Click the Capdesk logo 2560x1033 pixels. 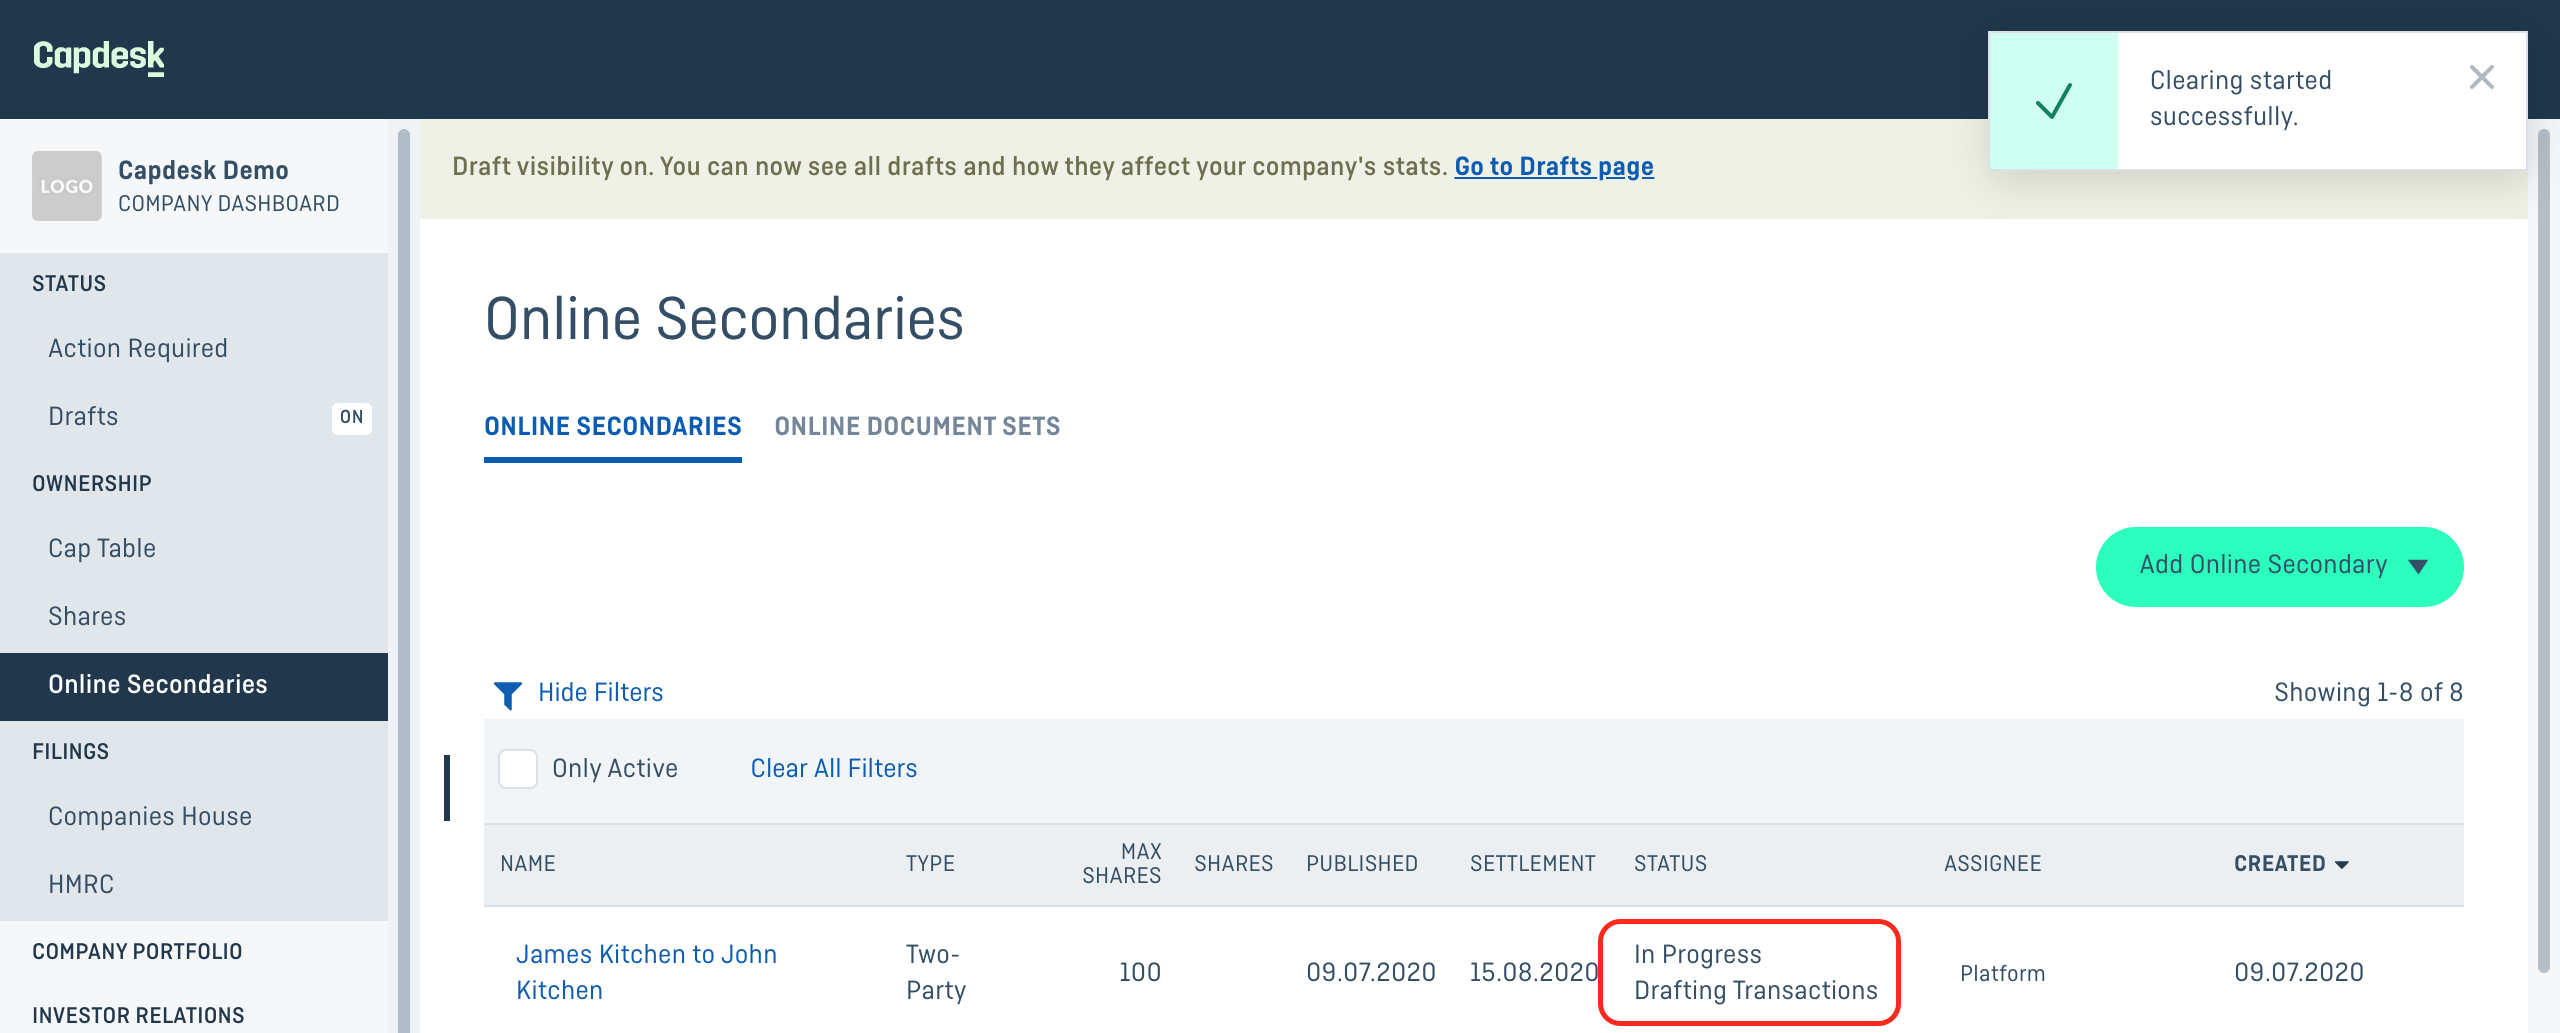coord(98,56)
